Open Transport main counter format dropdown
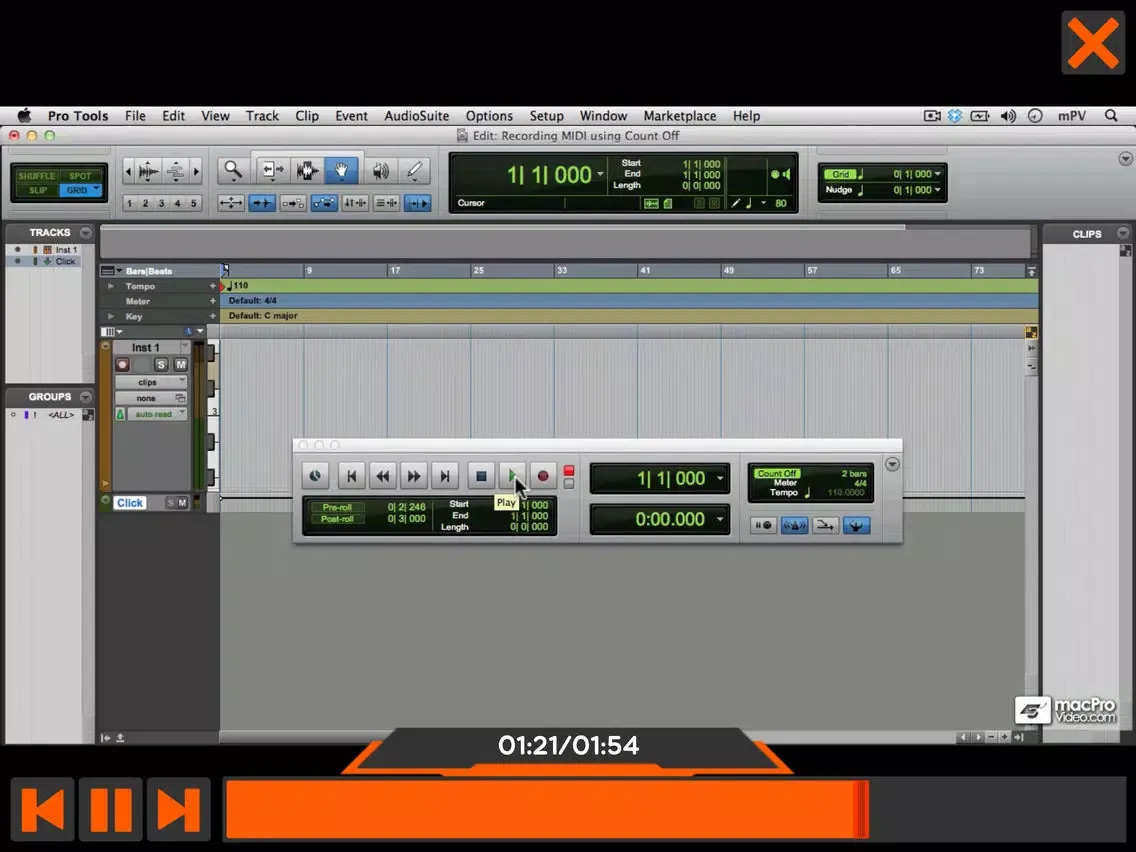Viewport: 1136px width, 852px height. (x=720, y=478)
